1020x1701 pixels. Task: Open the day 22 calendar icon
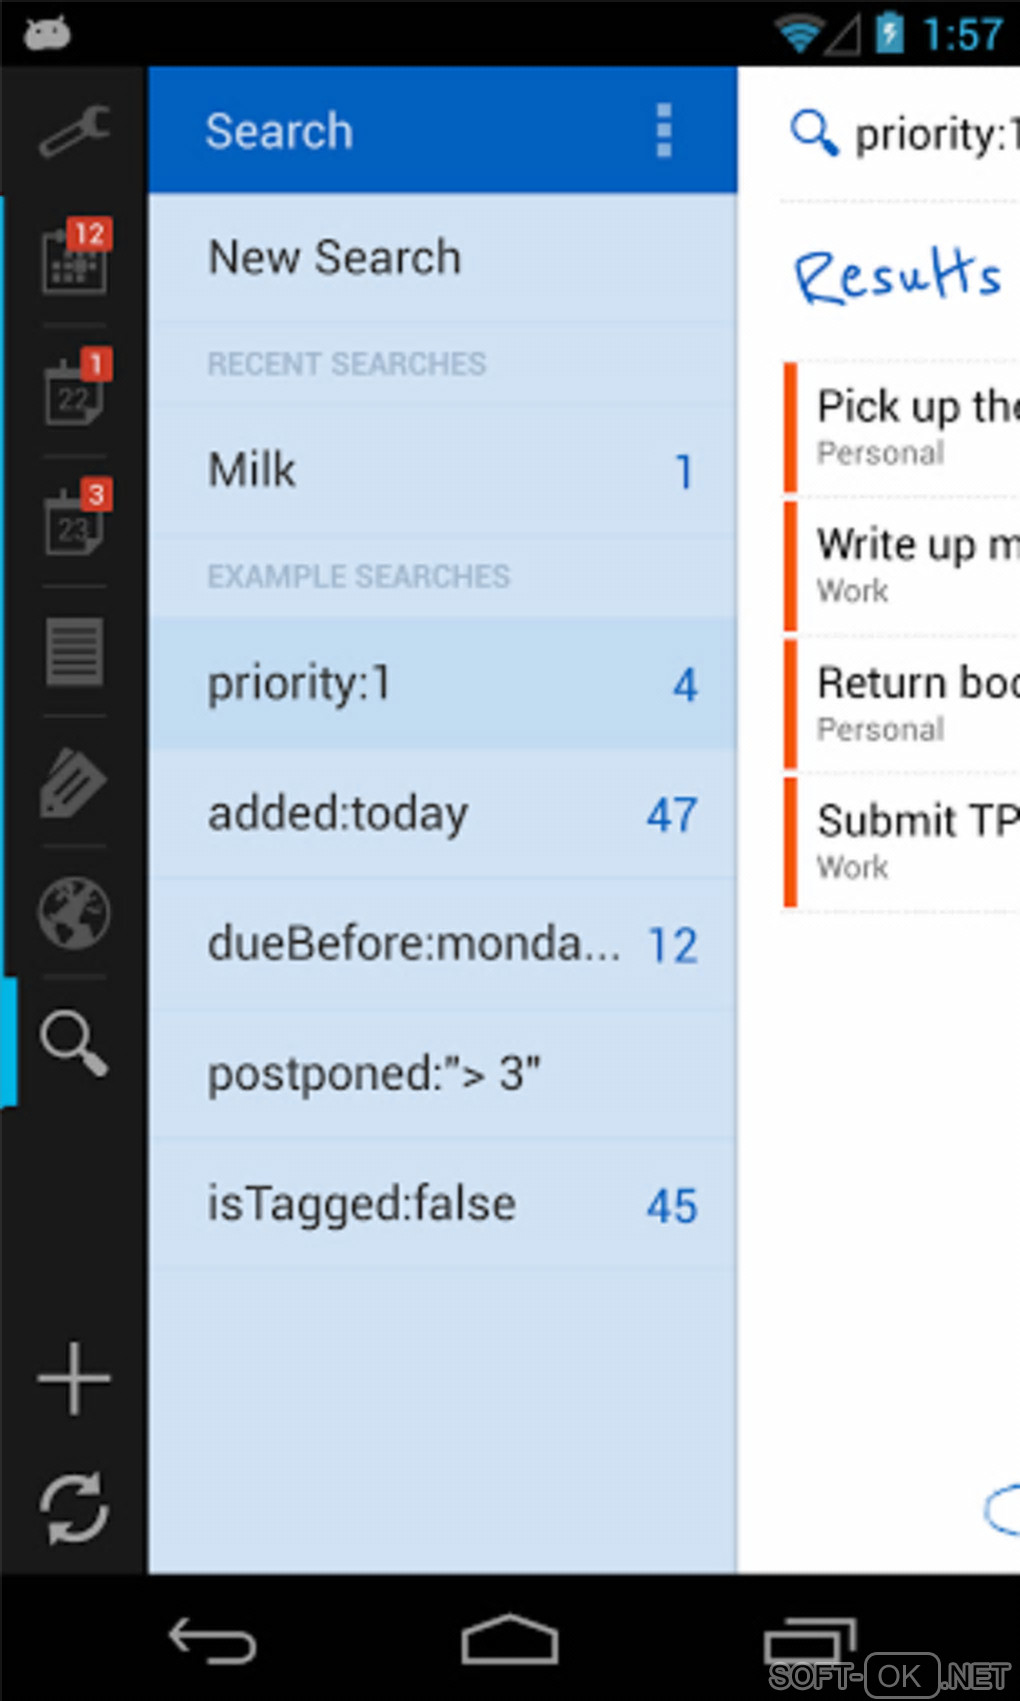pos(74,390)
